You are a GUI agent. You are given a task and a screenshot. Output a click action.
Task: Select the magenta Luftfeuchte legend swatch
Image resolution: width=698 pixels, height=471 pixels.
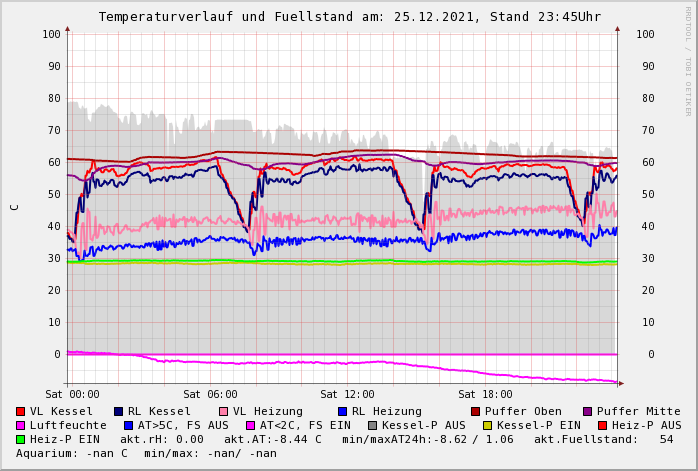[20, 425]
